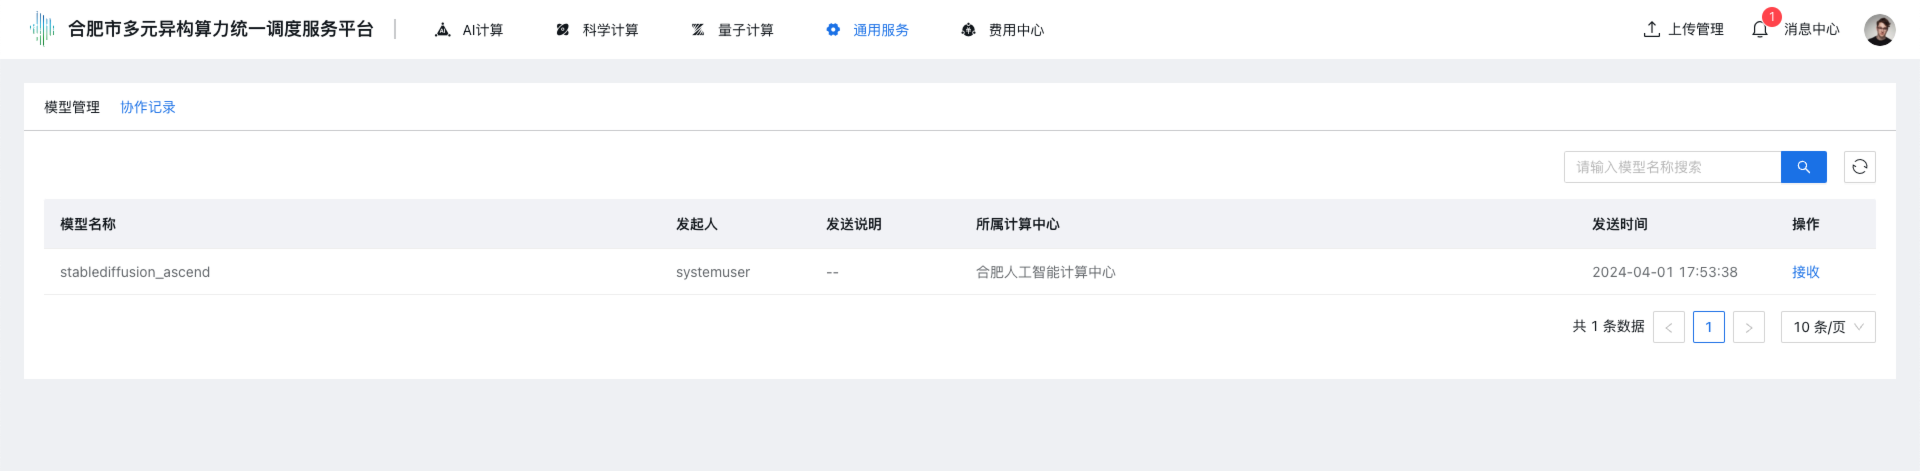Go to the next page arrow
Image resolution: width=1920 pixels, height=471 pixels.
(x=1748, y=327)
